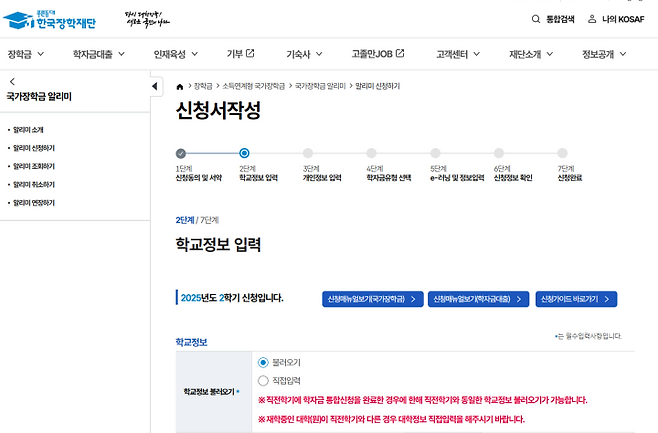This screenshot has height=433, width=658.
Task: Open 알리미 조회하기 in sidebar
Action: [x=34, y=167]
